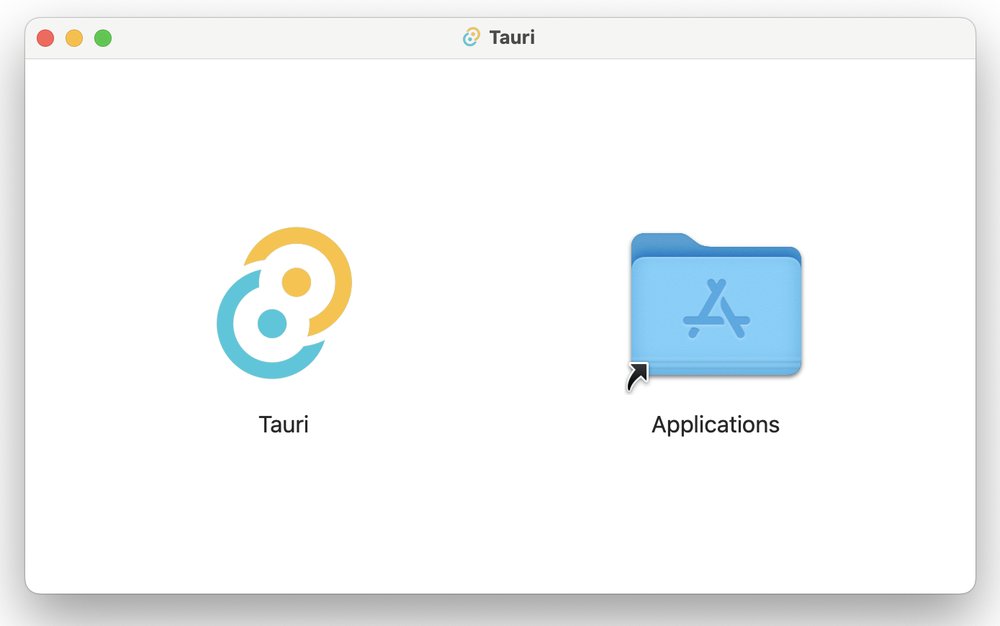
Task: Close the Tauri installer window
Action: (x=45, y=38)
